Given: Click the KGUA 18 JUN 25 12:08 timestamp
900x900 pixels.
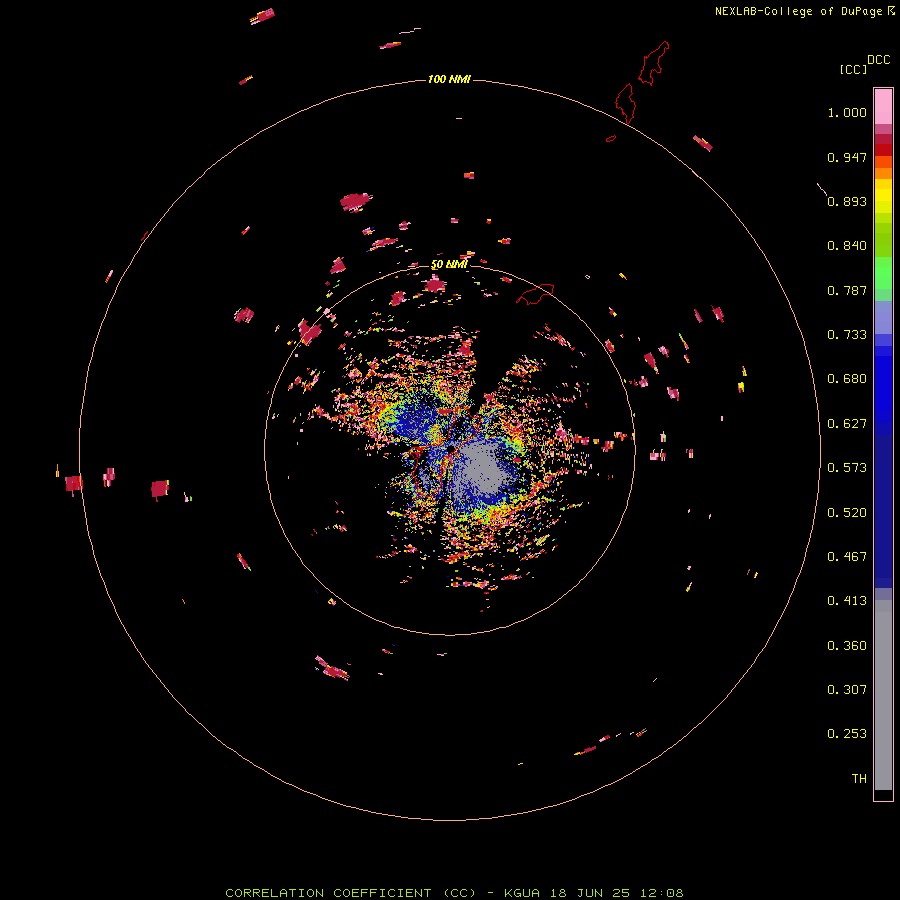Looking at the screenshot, I should pyautogui.click(x=593, y=893).
